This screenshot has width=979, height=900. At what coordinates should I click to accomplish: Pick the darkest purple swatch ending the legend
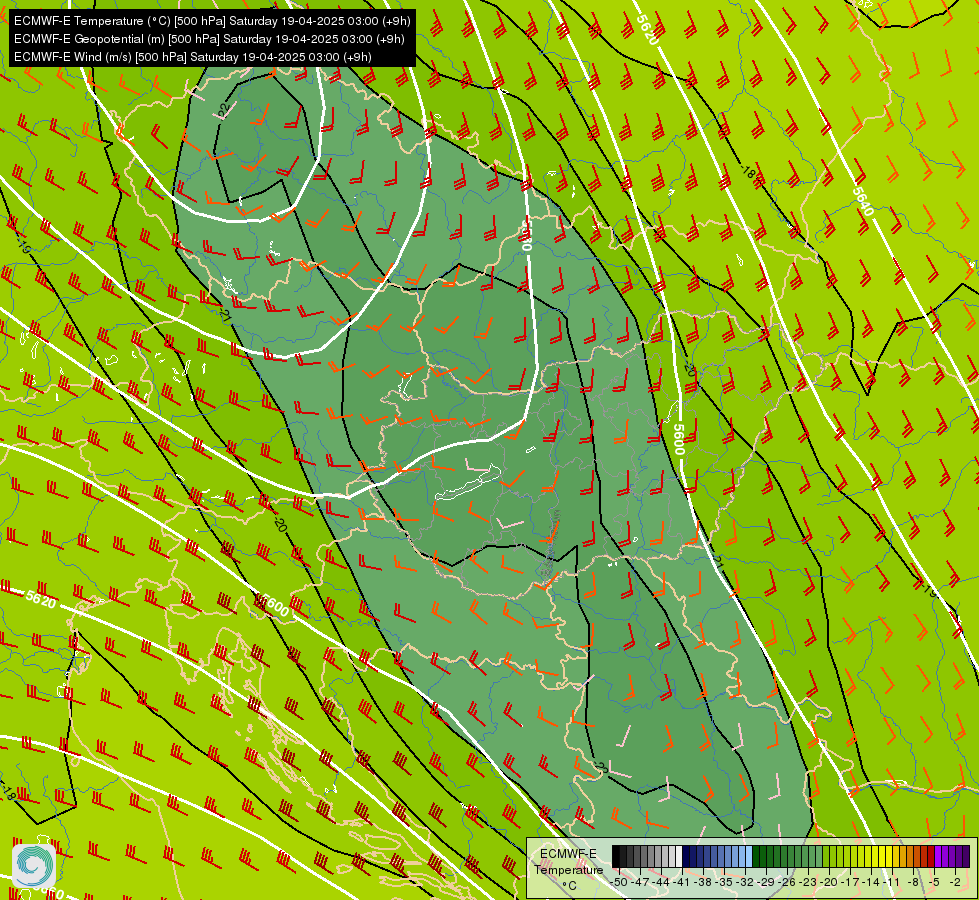coord(967,856)
